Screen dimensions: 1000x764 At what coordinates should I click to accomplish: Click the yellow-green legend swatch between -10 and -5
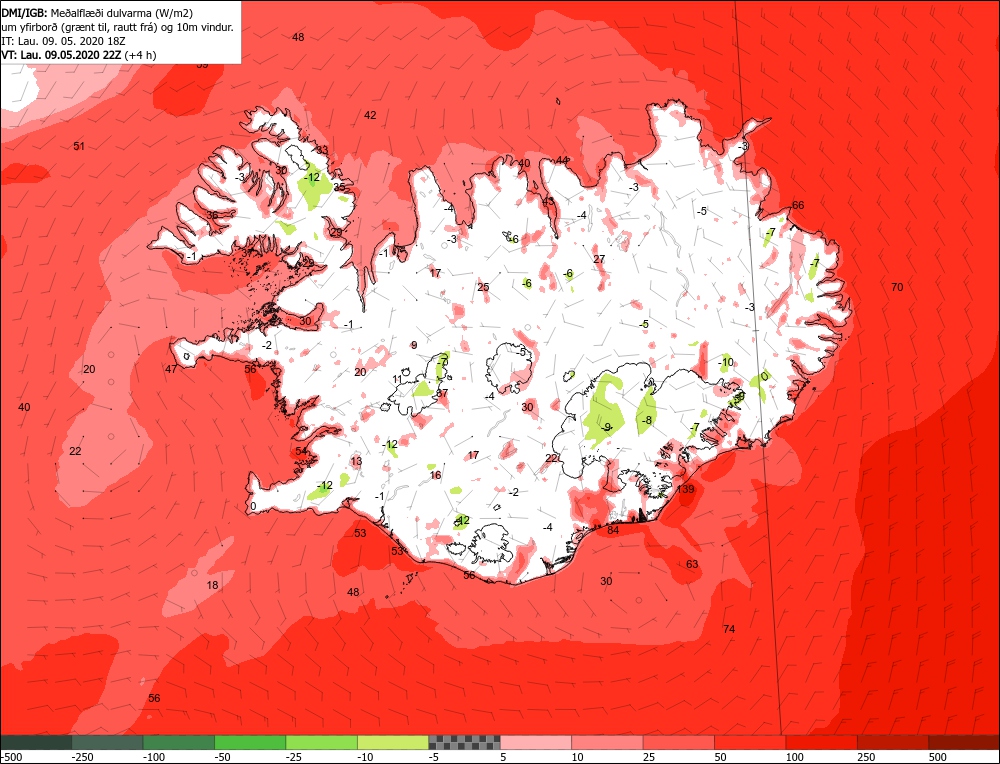(393, 742)
